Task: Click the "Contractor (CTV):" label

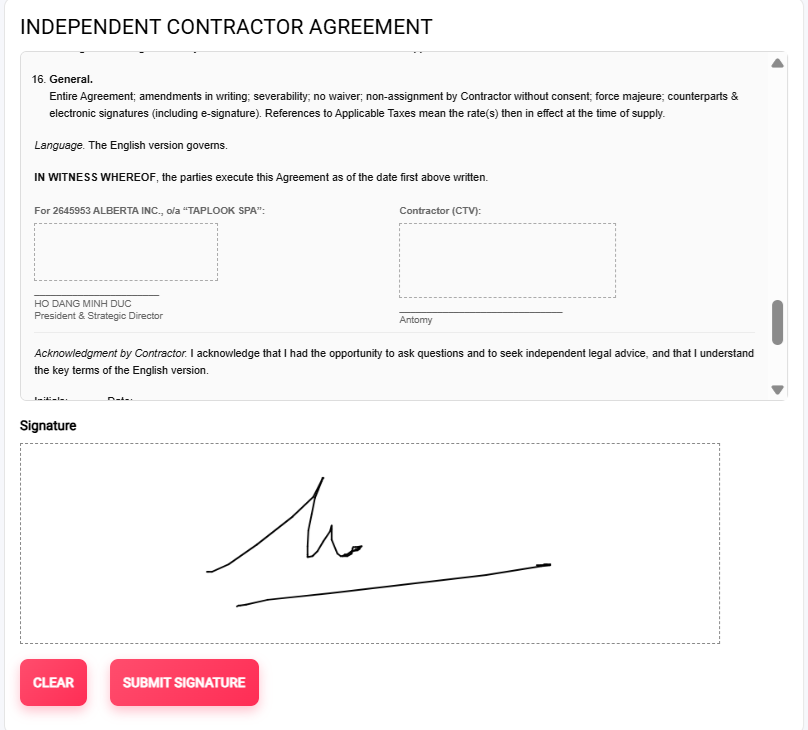Action: coord(440,211)
